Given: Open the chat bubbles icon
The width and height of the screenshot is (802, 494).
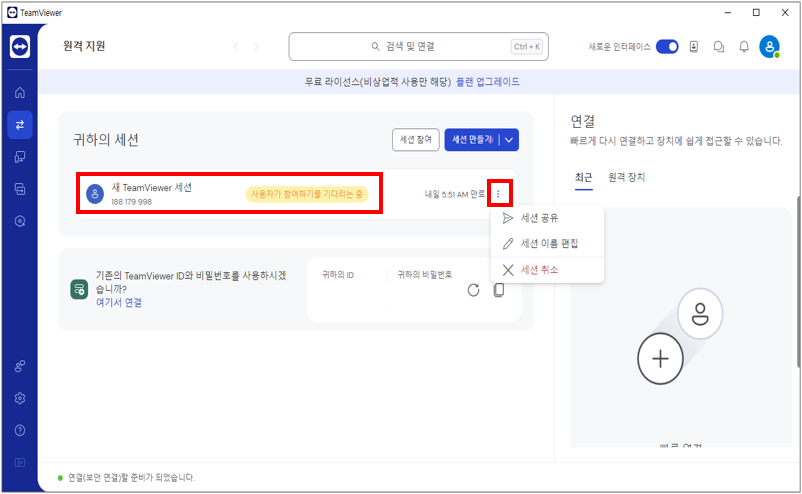Looking at the screenshot, I should [719, 47].
